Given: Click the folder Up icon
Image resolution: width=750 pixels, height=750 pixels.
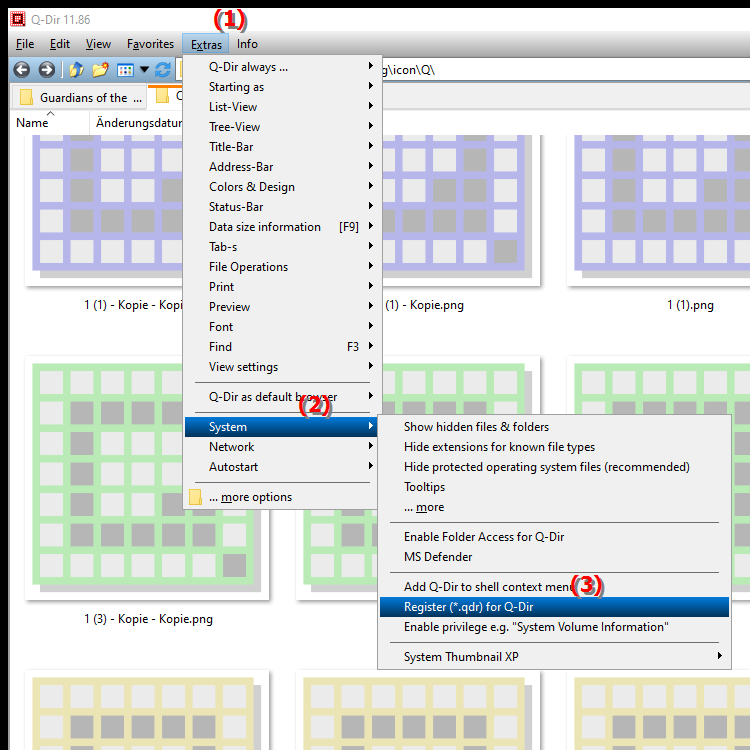Looking at the screenshot, I should [x=76, y=70].
